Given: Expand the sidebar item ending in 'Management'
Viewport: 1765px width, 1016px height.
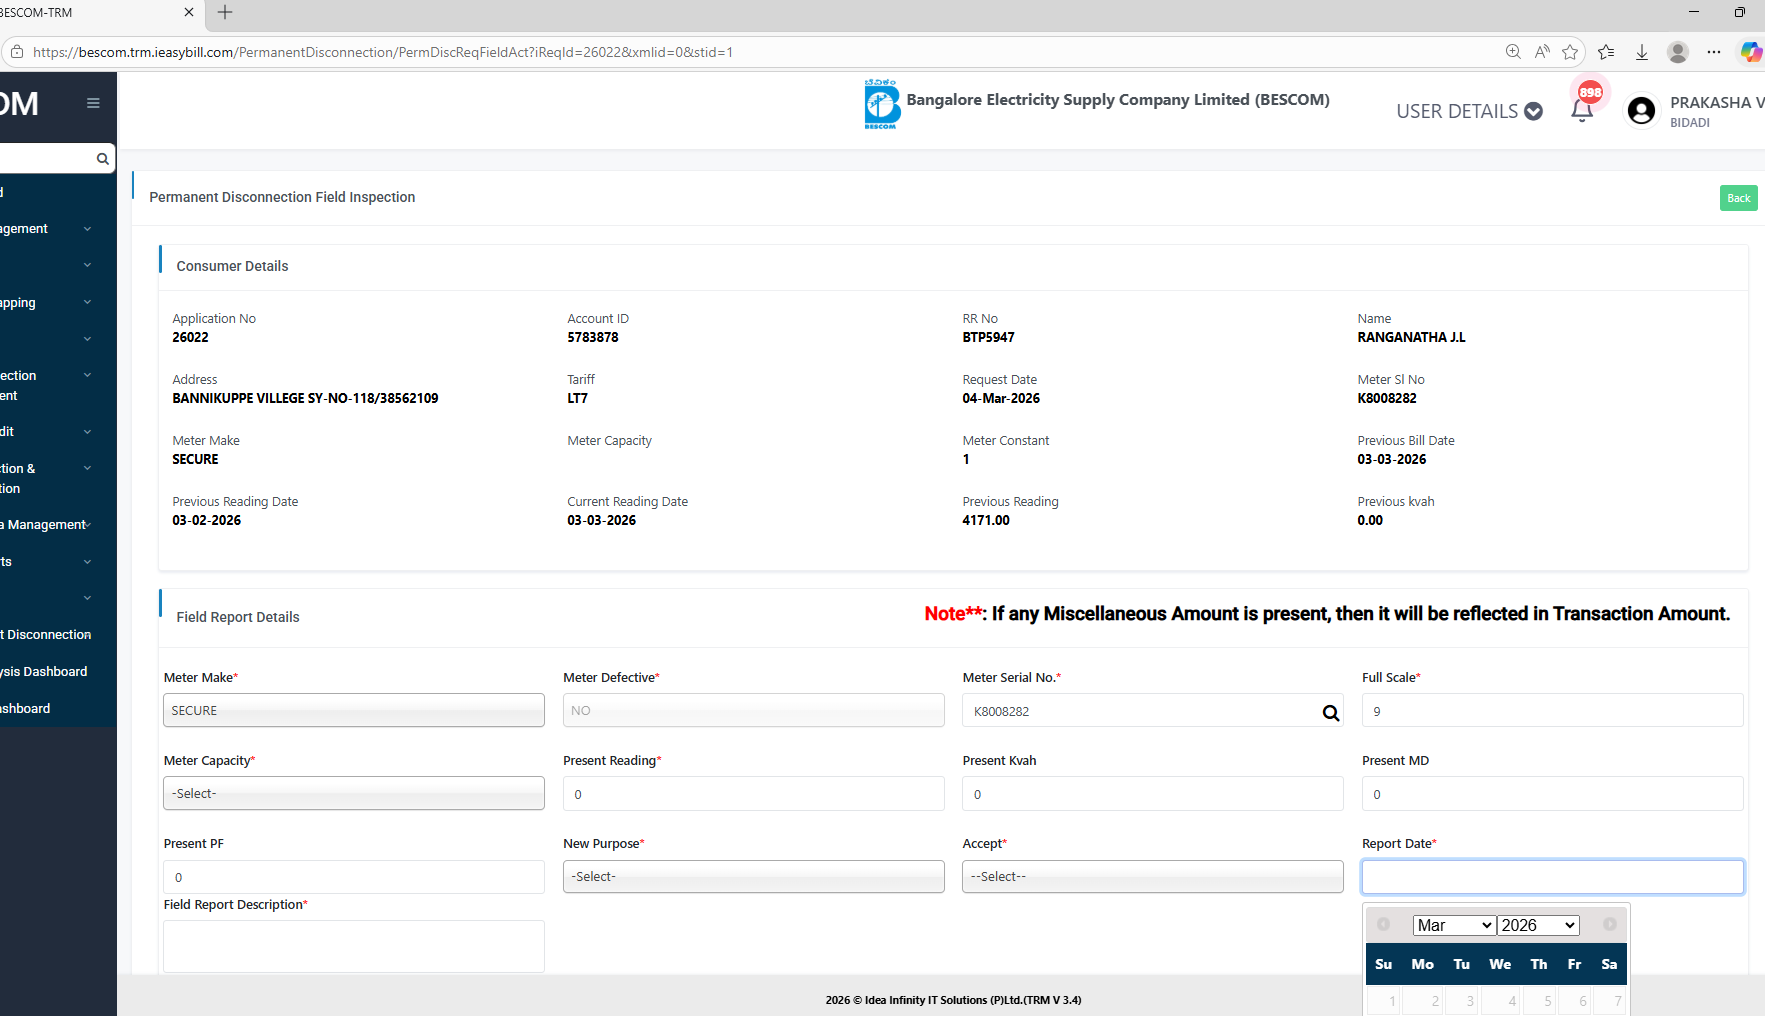Looking at the screenshot, I should pos(48,525).
